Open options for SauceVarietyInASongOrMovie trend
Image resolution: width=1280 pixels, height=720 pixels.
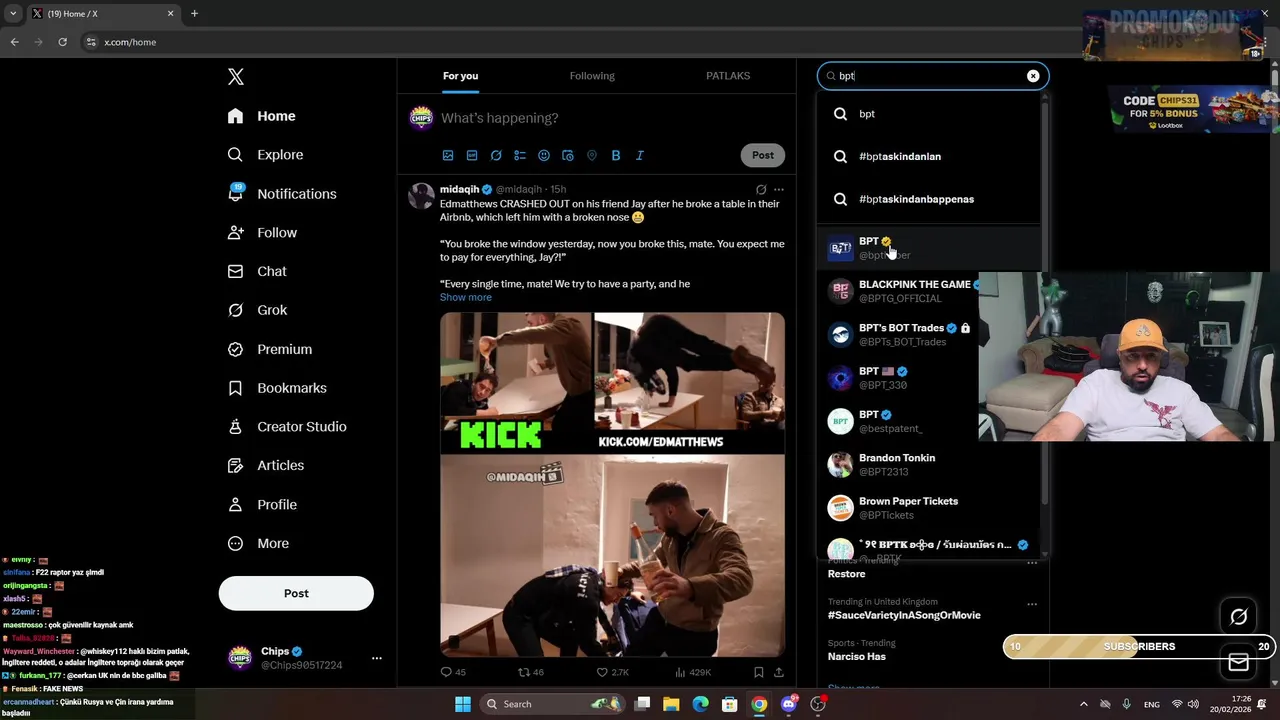coord(1032,604)
